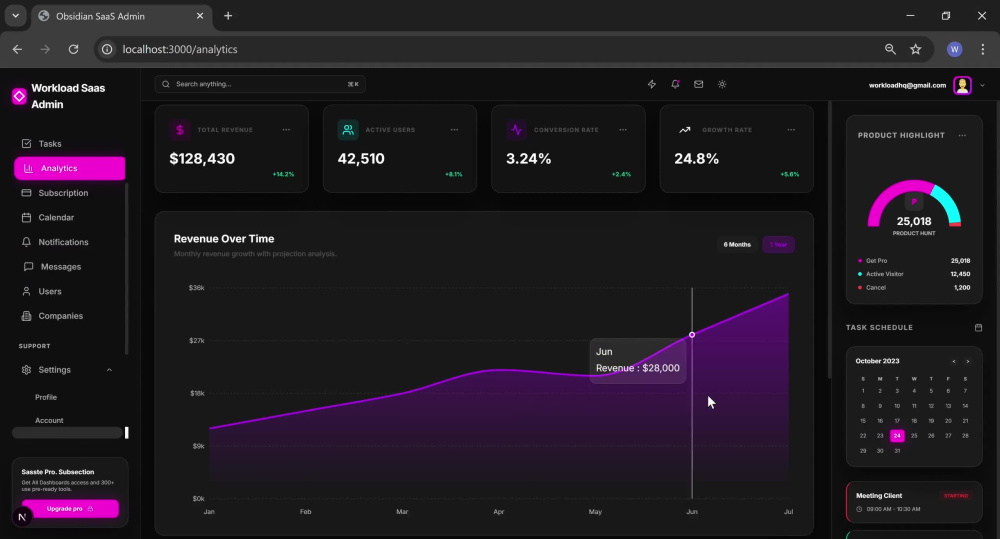The width and height of the screenshot is (1000, 539).
Task: Expand the account dropdown chevron
Action: 982,85
